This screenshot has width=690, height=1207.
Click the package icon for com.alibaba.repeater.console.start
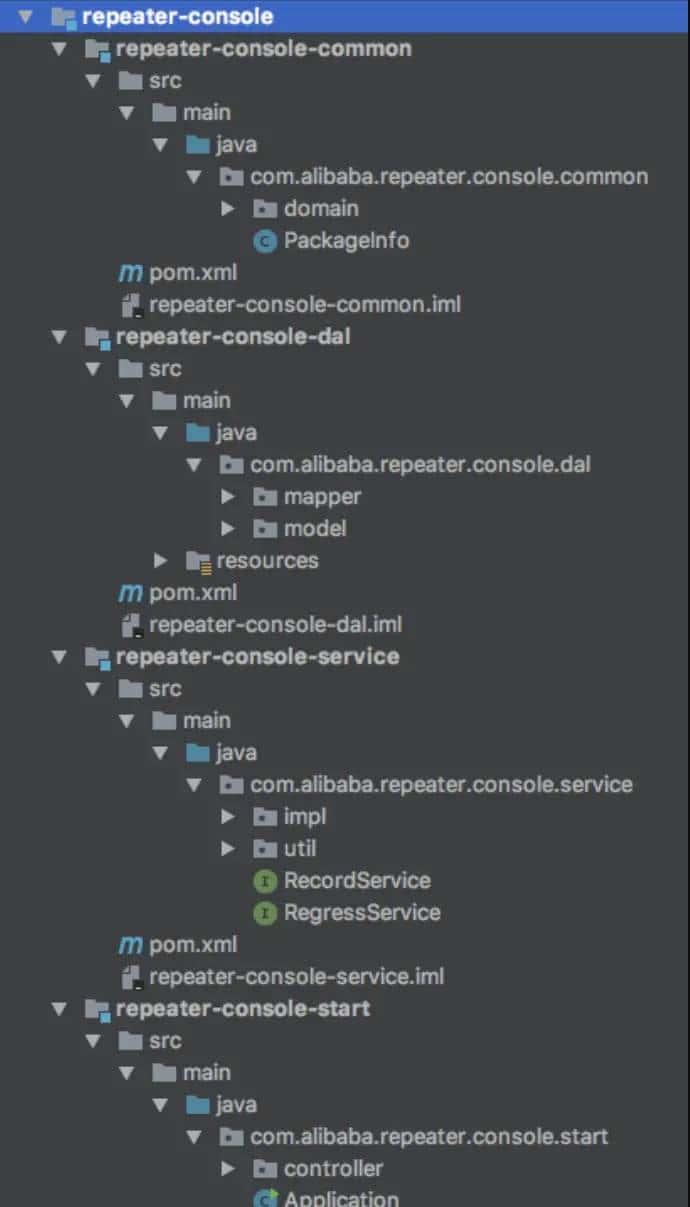pos(231,1136)
